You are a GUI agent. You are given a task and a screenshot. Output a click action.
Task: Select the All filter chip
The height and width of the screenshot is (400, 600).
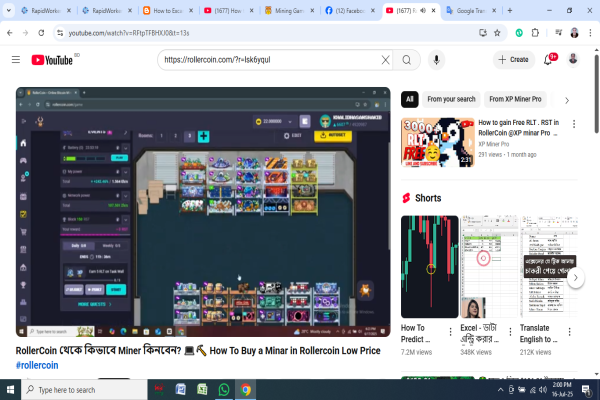409,99
